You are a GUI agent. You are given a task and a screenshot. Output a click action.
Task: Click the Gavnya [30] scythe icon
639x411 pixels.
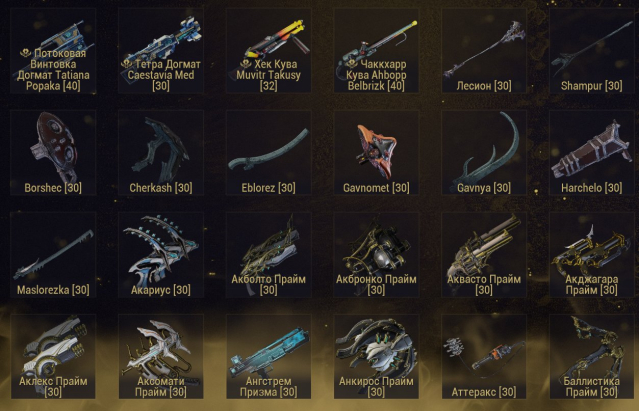484,153
